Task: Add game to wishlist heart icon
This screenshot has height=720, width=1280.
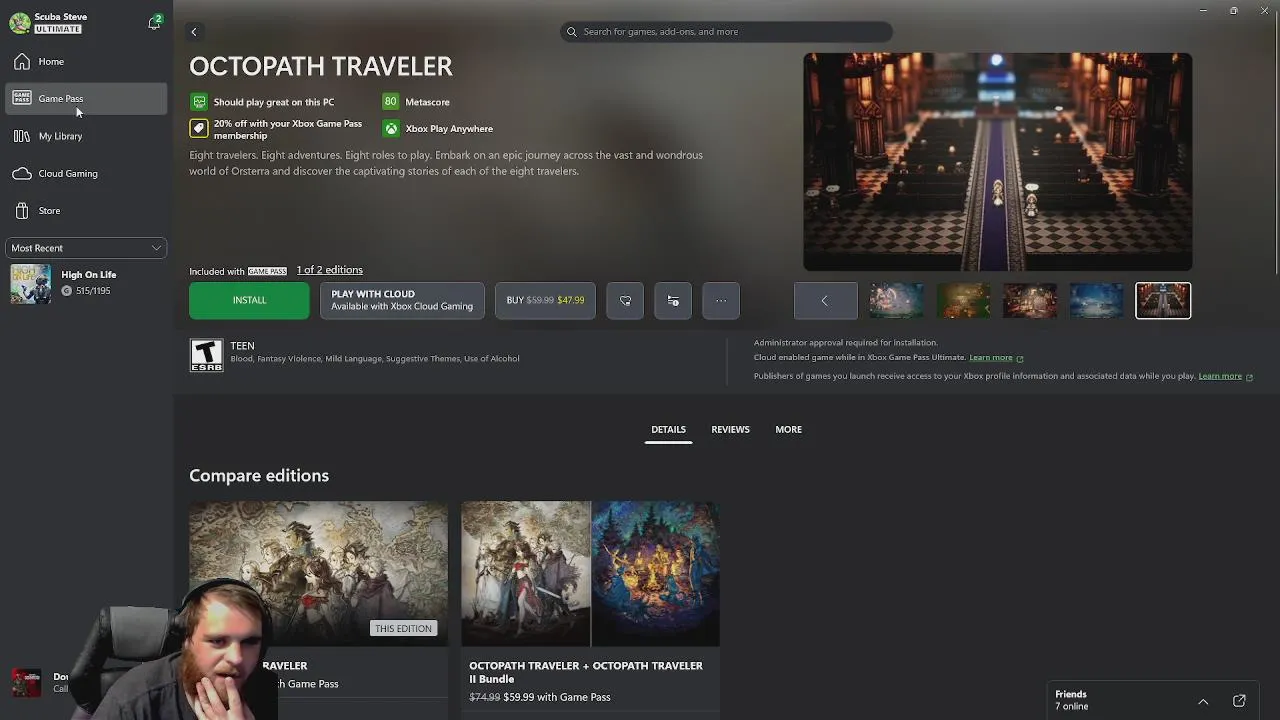Action: click(625, 300)
